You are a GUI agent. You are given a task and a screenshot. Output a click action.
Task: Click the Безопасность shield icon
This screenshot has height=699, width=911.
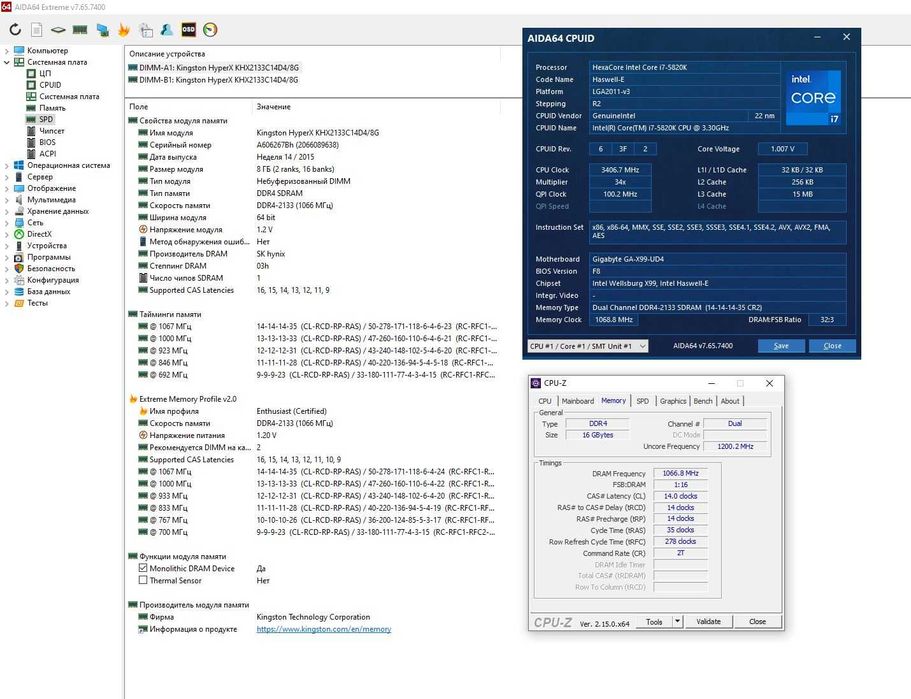click(x=19, y=268)
